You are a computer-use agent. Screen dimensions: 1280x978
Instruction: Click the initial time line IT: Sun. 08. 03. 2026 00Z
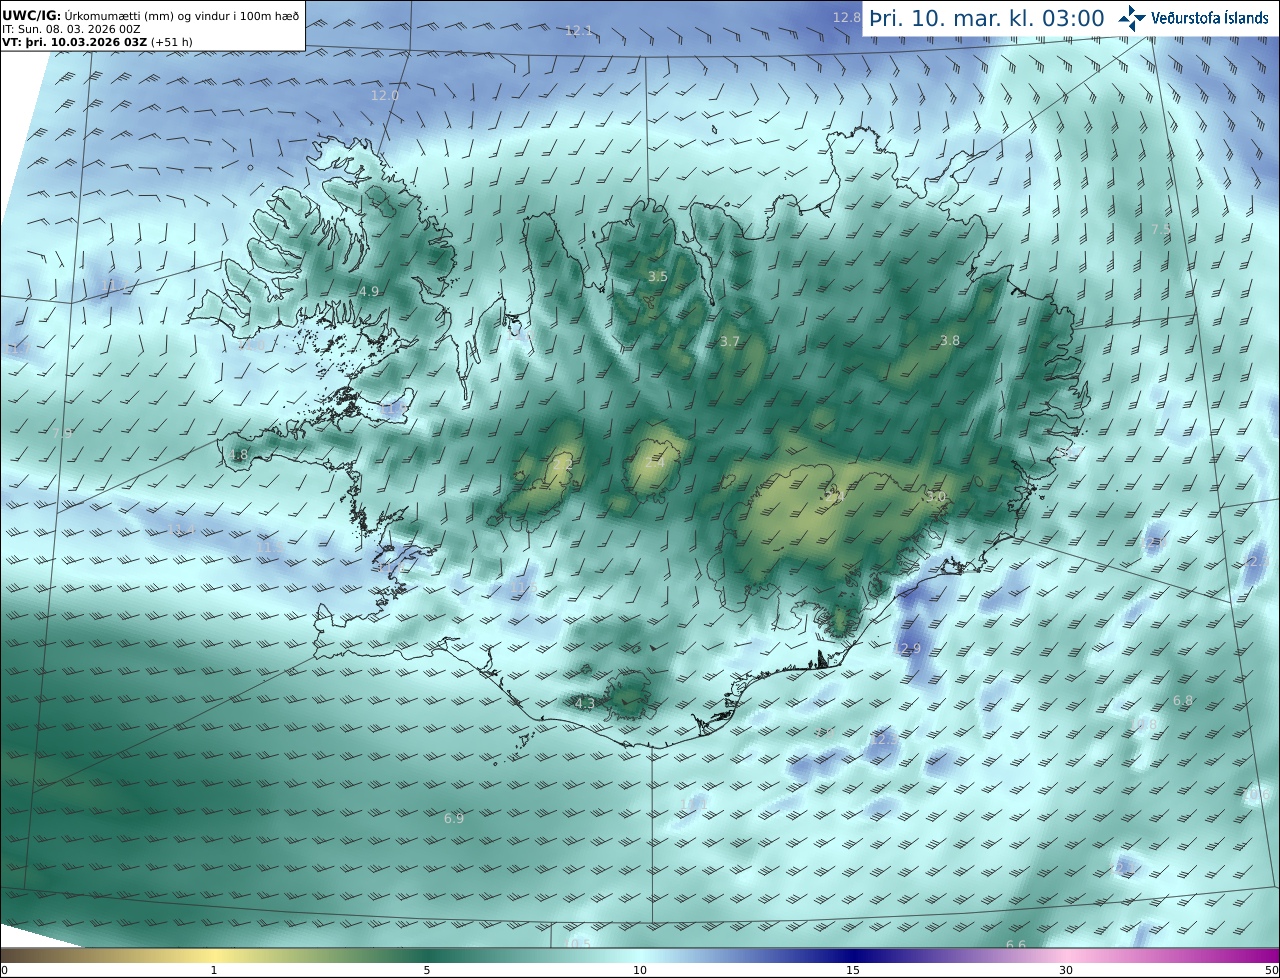click(71, 29)
